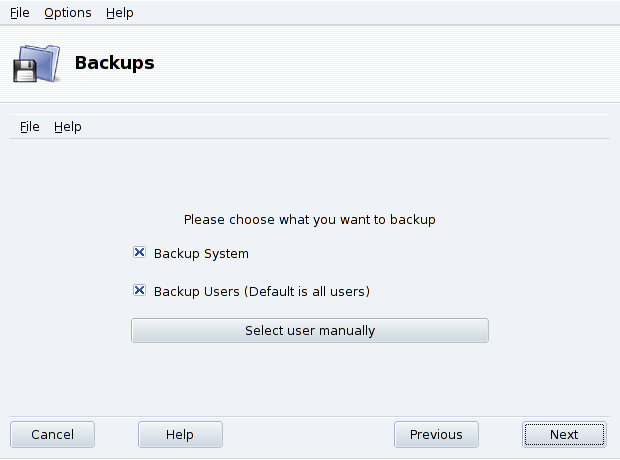Go back with the Previous button
The height and width of the screenshot is (460, 620).
coord(436,435)
